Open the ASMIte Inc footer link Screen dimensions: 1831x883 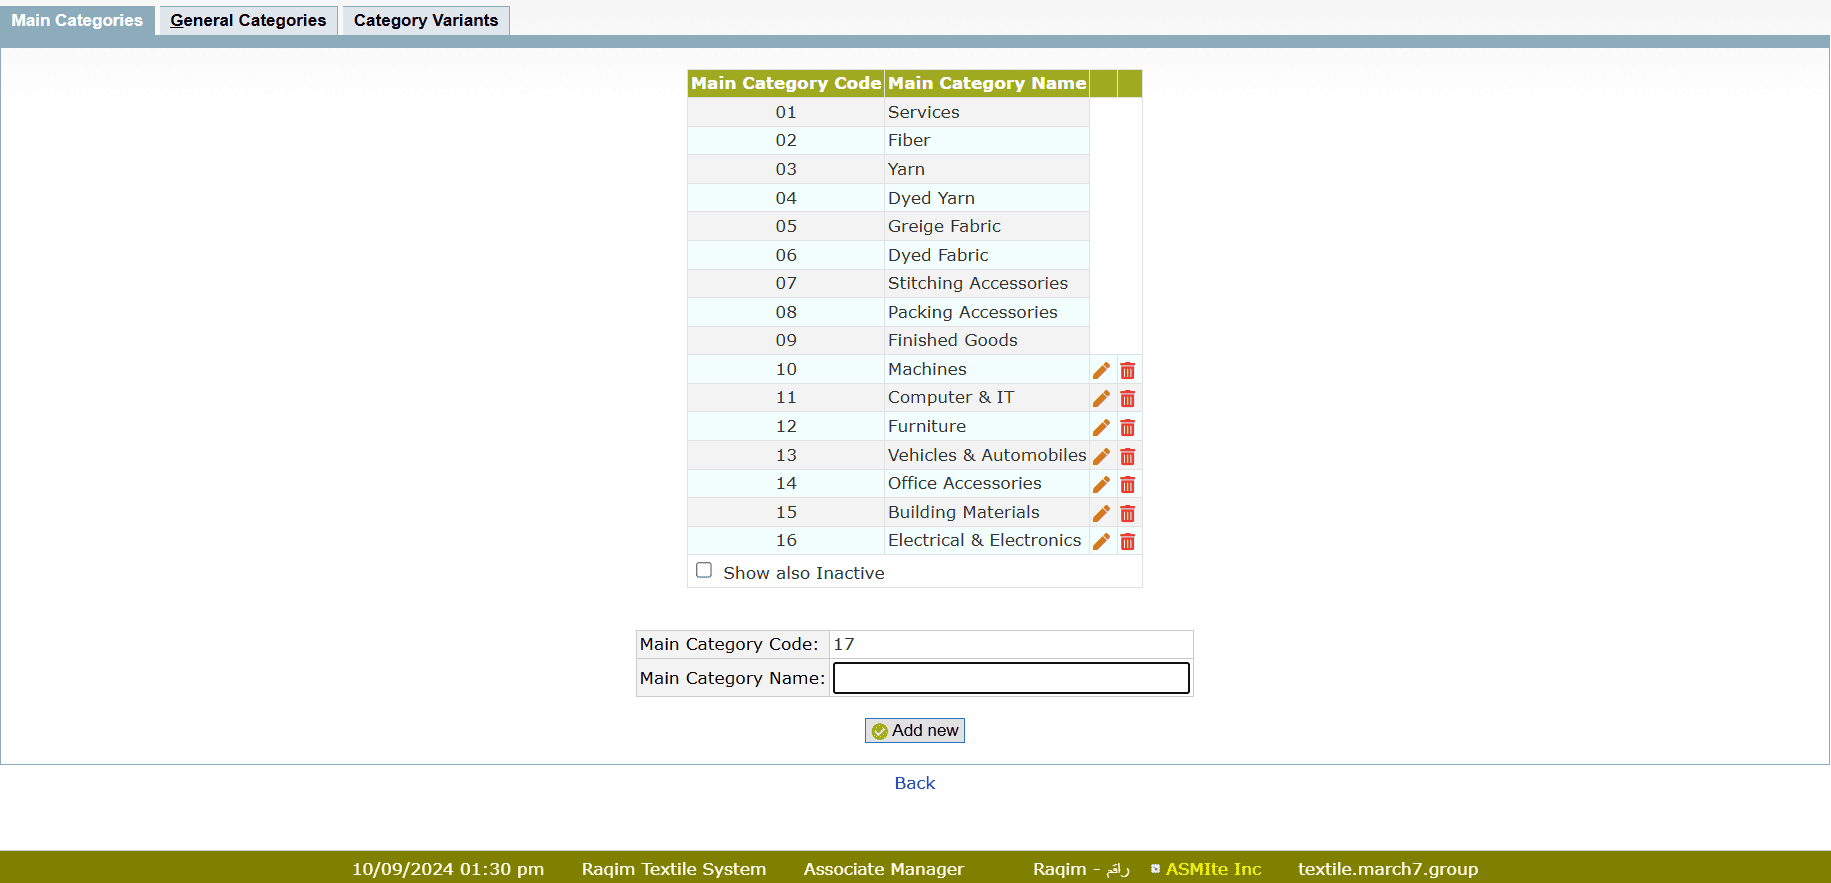[1213, 869]
